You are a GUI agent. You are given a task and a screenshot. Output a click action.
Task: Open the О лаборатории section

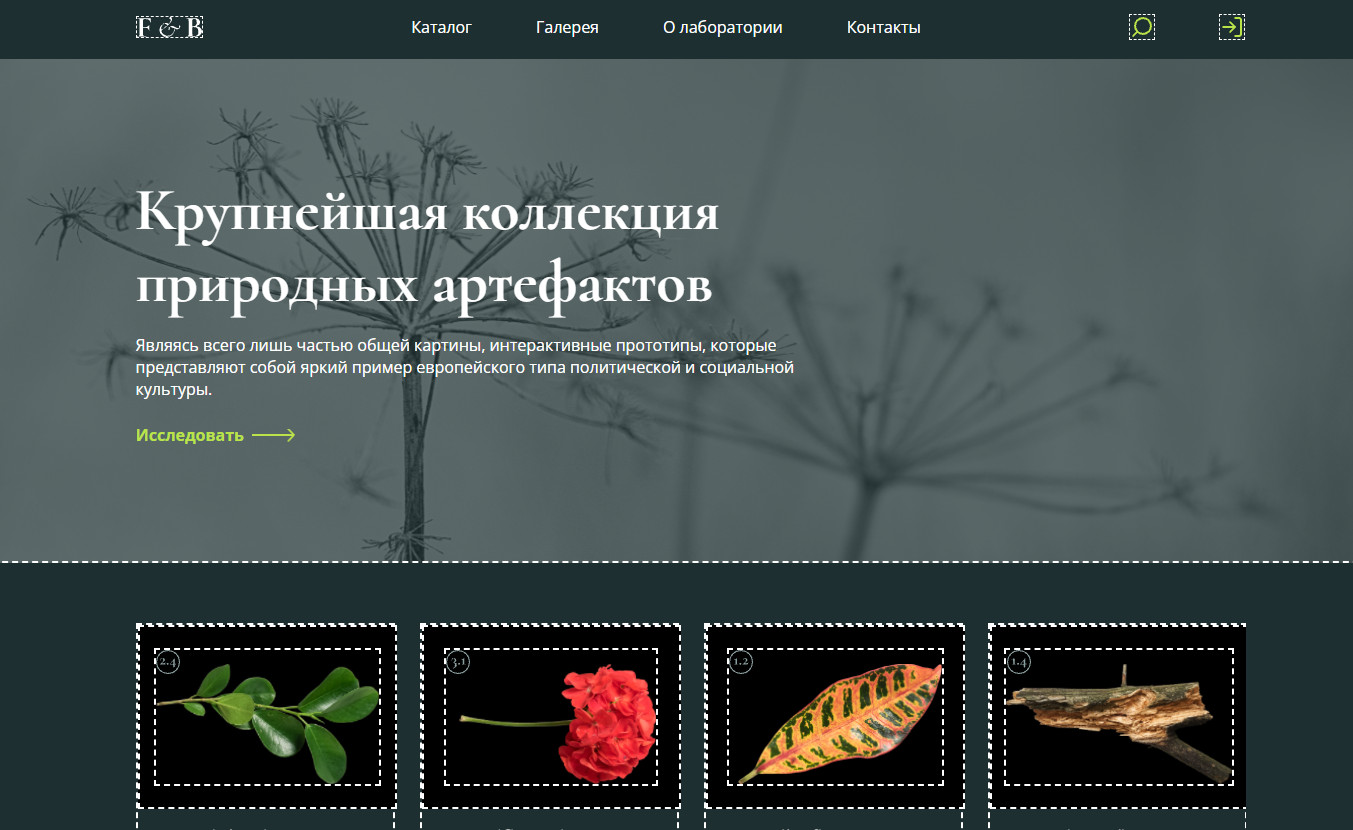pos(723,28)
